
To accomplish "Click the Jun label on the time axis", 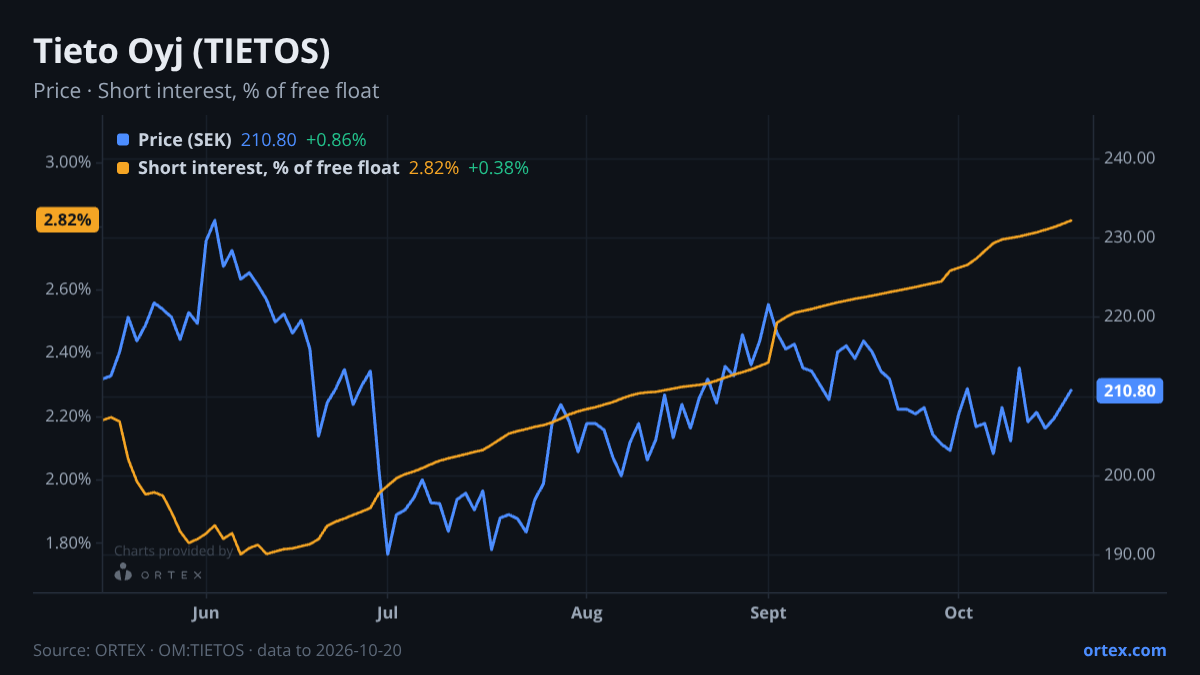I will pos(205,612).
